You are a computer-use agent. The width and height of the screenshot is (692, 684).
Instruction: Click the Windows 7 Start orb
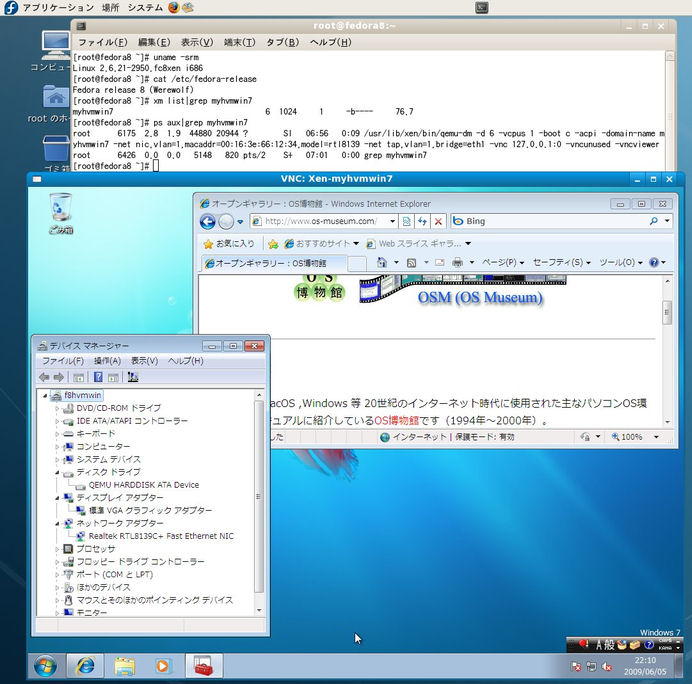[45, 666]
